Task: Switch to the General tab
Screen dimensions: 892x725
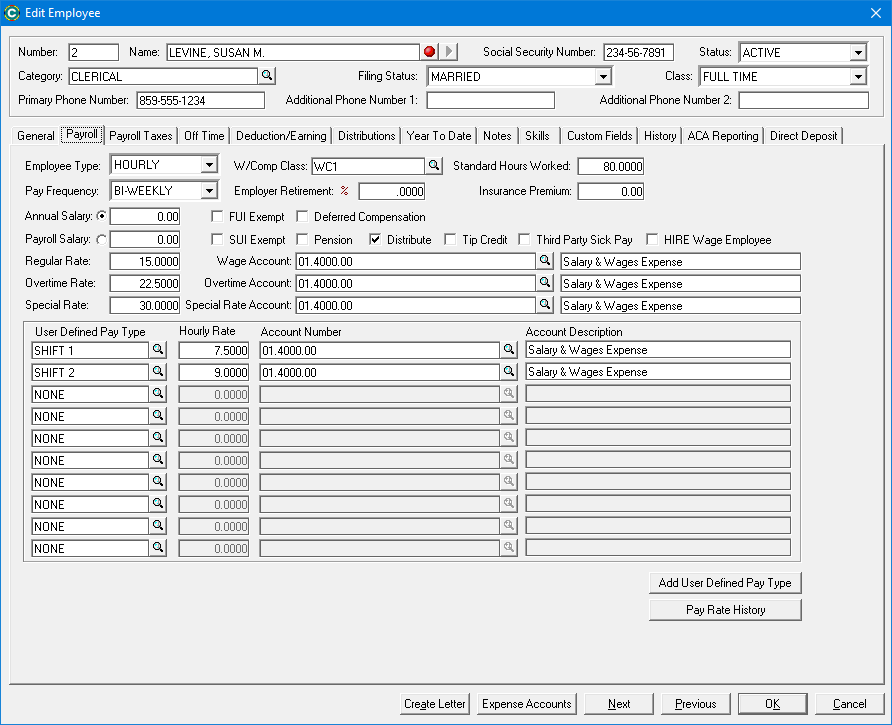Action: point(36,136)
